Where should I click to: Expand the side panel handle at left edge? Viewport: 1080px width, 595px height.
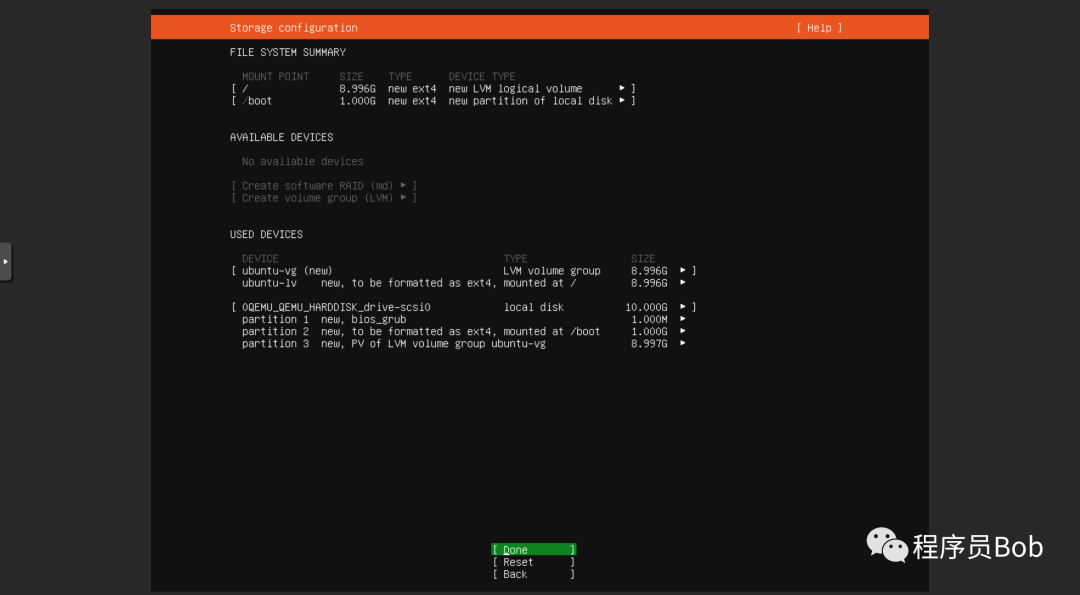point(6,262)
